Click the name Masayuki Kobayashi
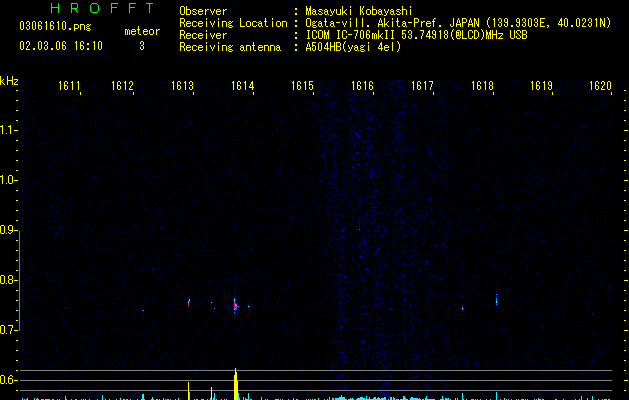Viewport: 629px width, 400px height. click(359, 11)
